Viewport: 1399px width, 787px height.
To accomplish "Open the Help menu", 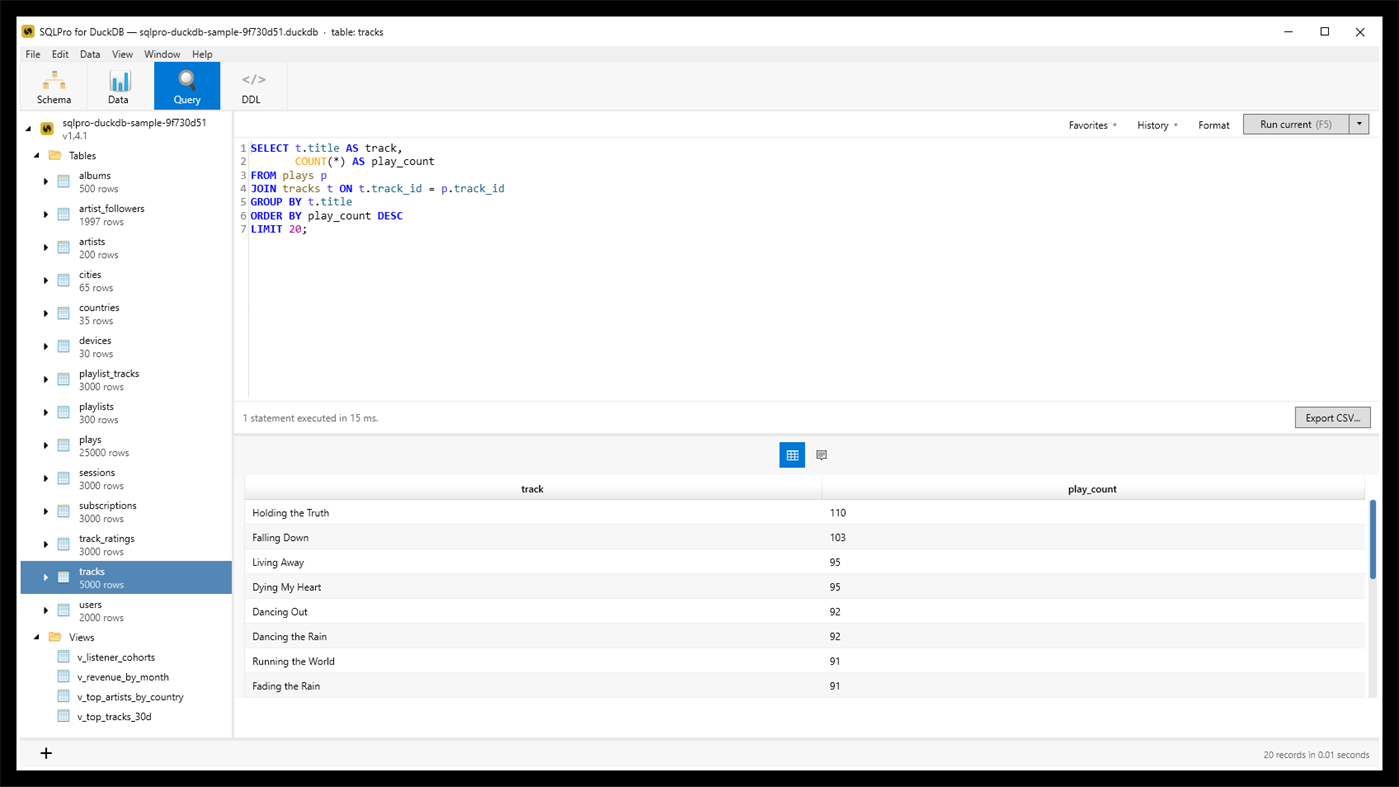I will [x=202, y=54].
